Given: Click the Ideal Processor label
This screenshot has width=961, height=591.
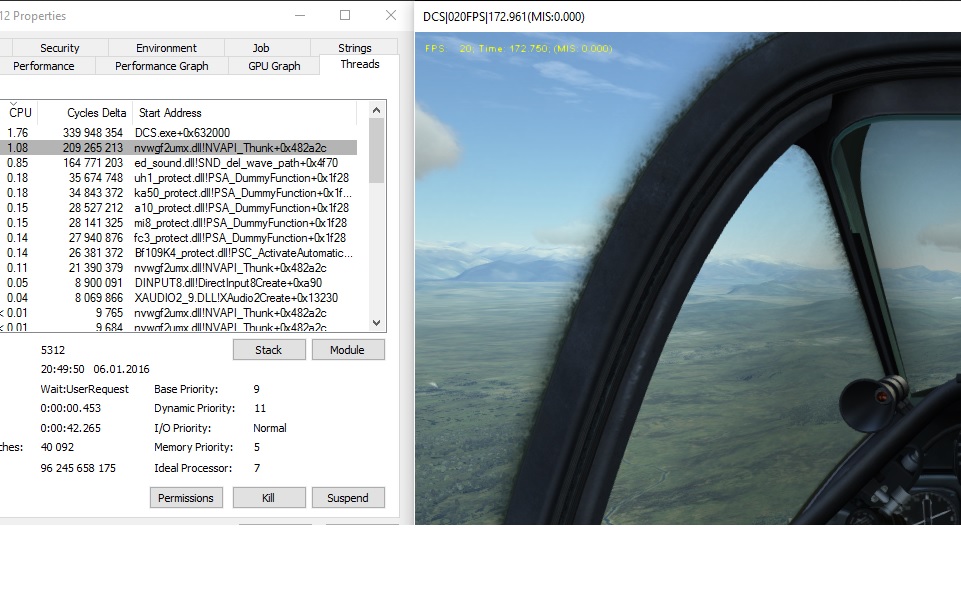Looking at the screenshot, I should pyautogui.click(x=193, y=468).
